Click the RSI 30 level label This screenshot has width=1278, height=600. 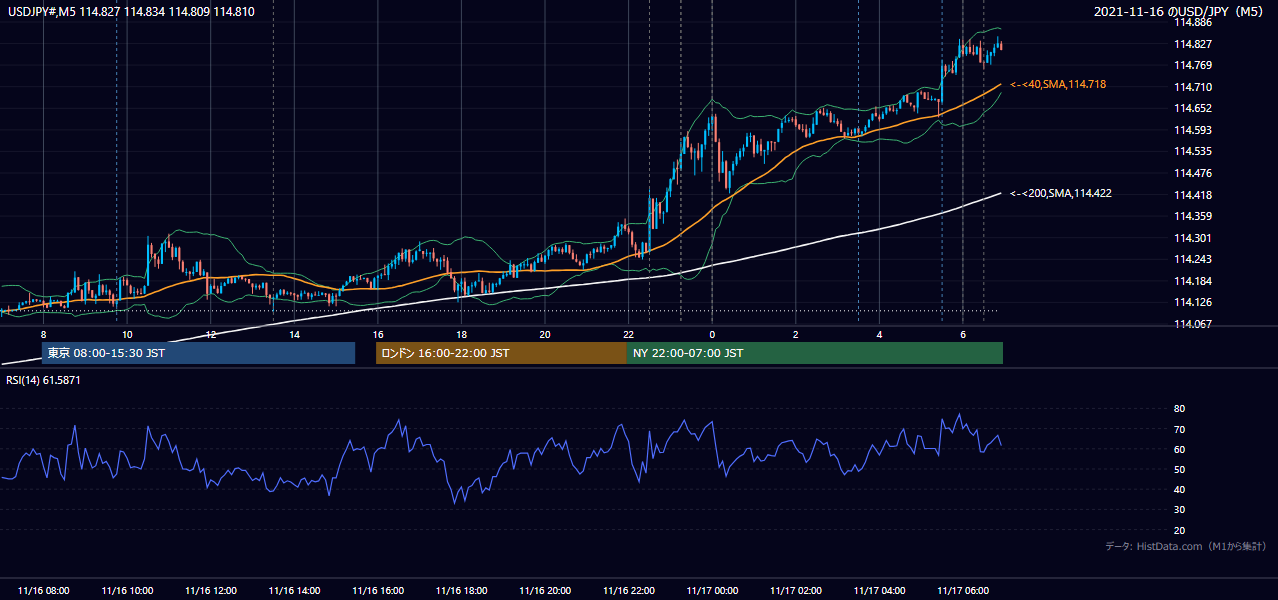(x=1179, y=510)
